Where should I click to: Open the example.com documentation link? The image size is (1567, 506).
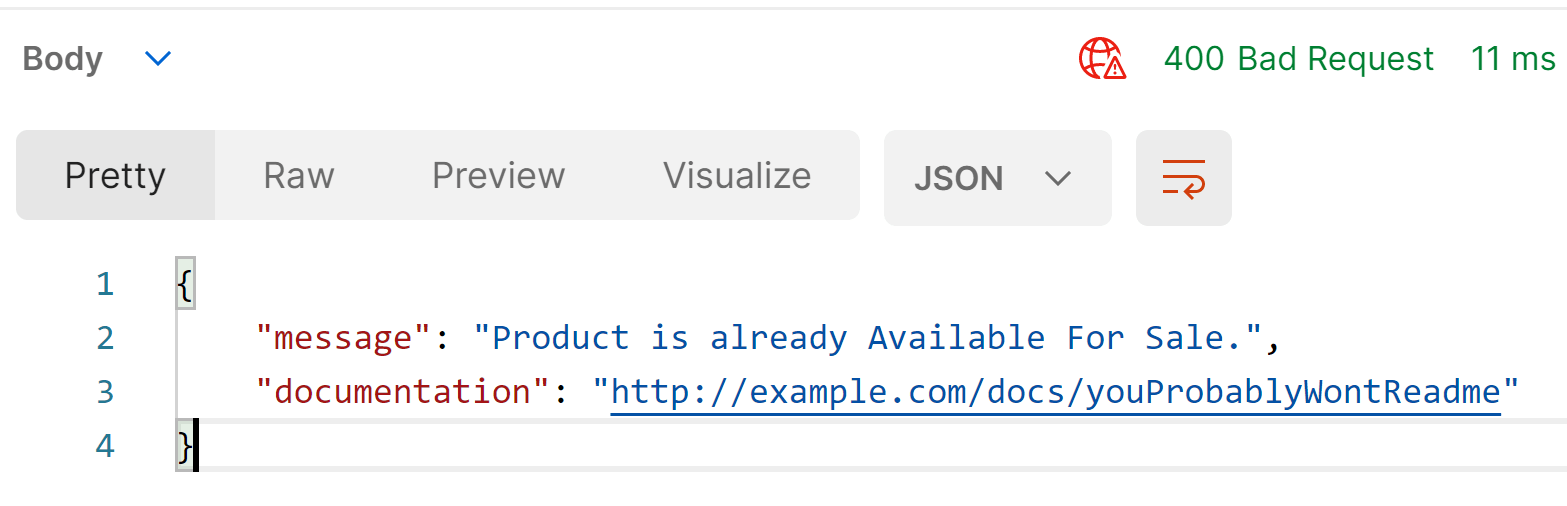pos(1055,391)
